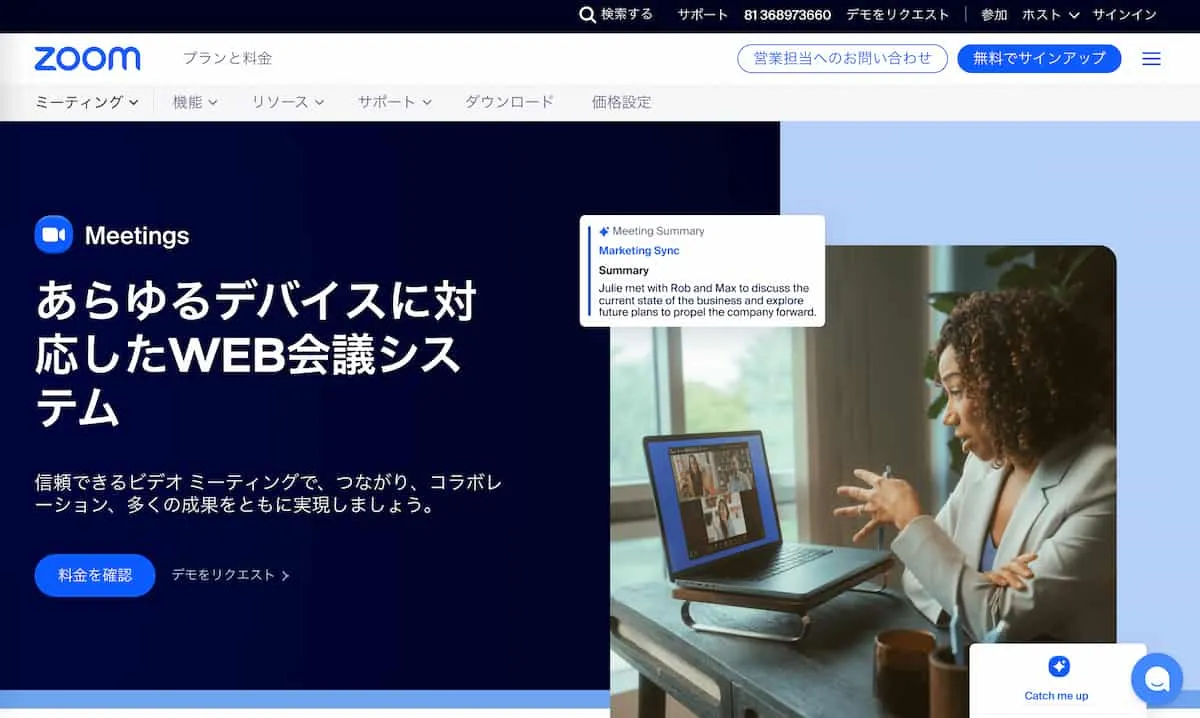Viewport: 1200px width, 718px height.
Task: Click サインイン in the top bar
Action: pyautogui.click(x=1125, y=15)
